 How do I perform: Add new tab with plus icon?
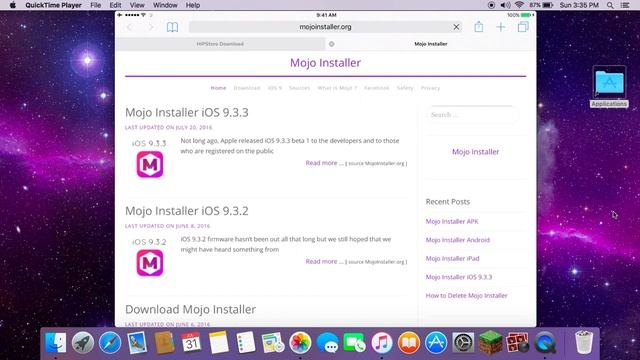[x=501, y=27]
